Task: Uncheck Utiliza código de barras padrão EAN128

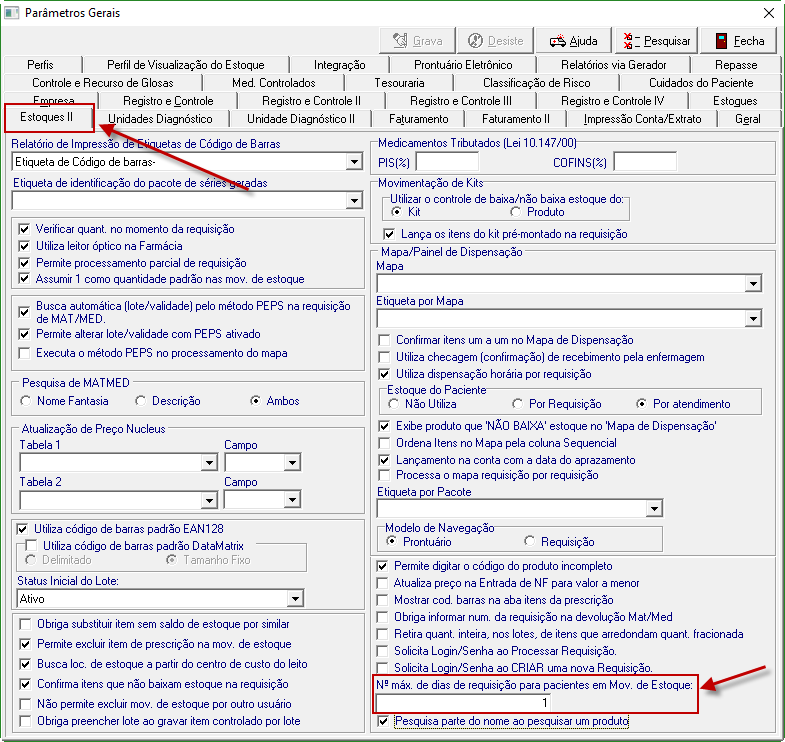Action: point(23,529)
